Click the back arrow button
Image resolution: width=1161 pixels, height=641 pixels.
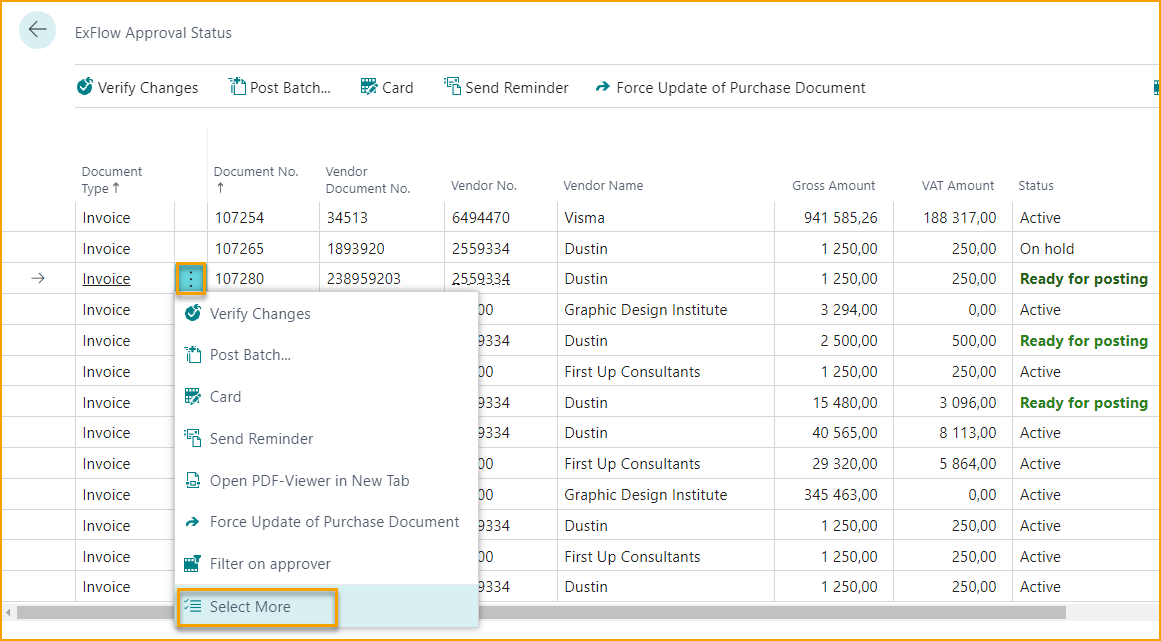click(x=37, y=30)
